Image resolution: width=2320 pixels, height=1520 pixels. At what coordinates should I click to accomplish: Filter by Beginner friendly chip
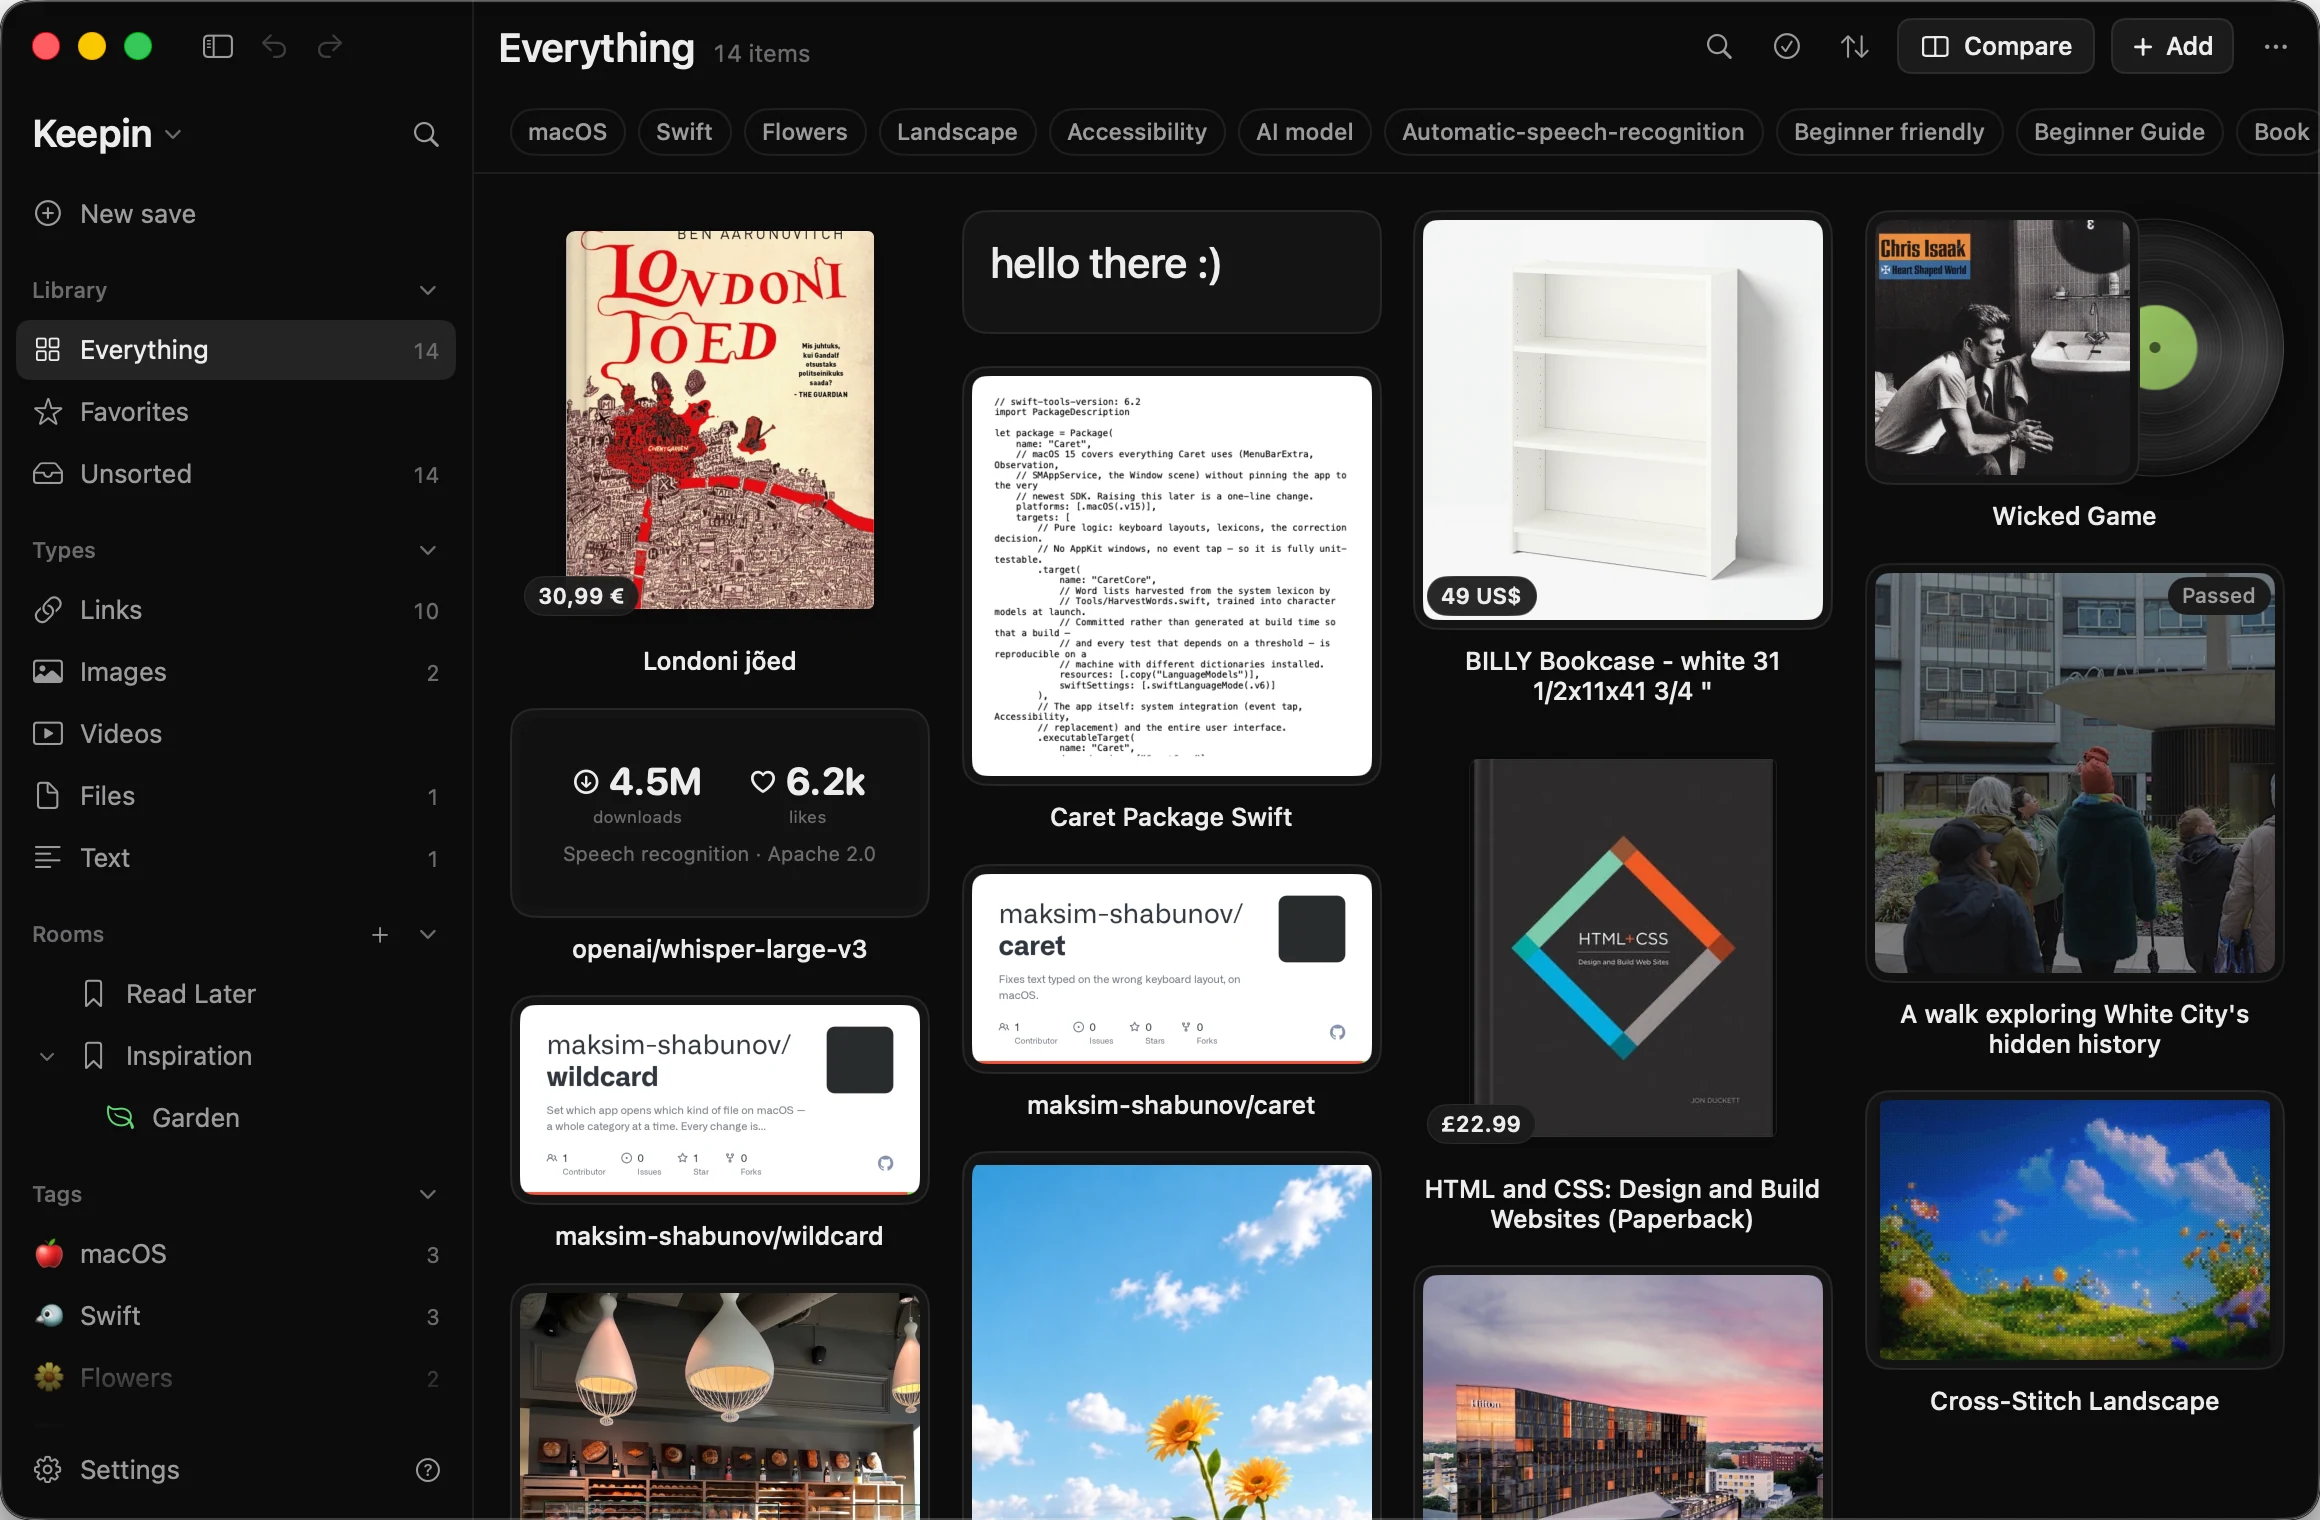(1889, 132)
